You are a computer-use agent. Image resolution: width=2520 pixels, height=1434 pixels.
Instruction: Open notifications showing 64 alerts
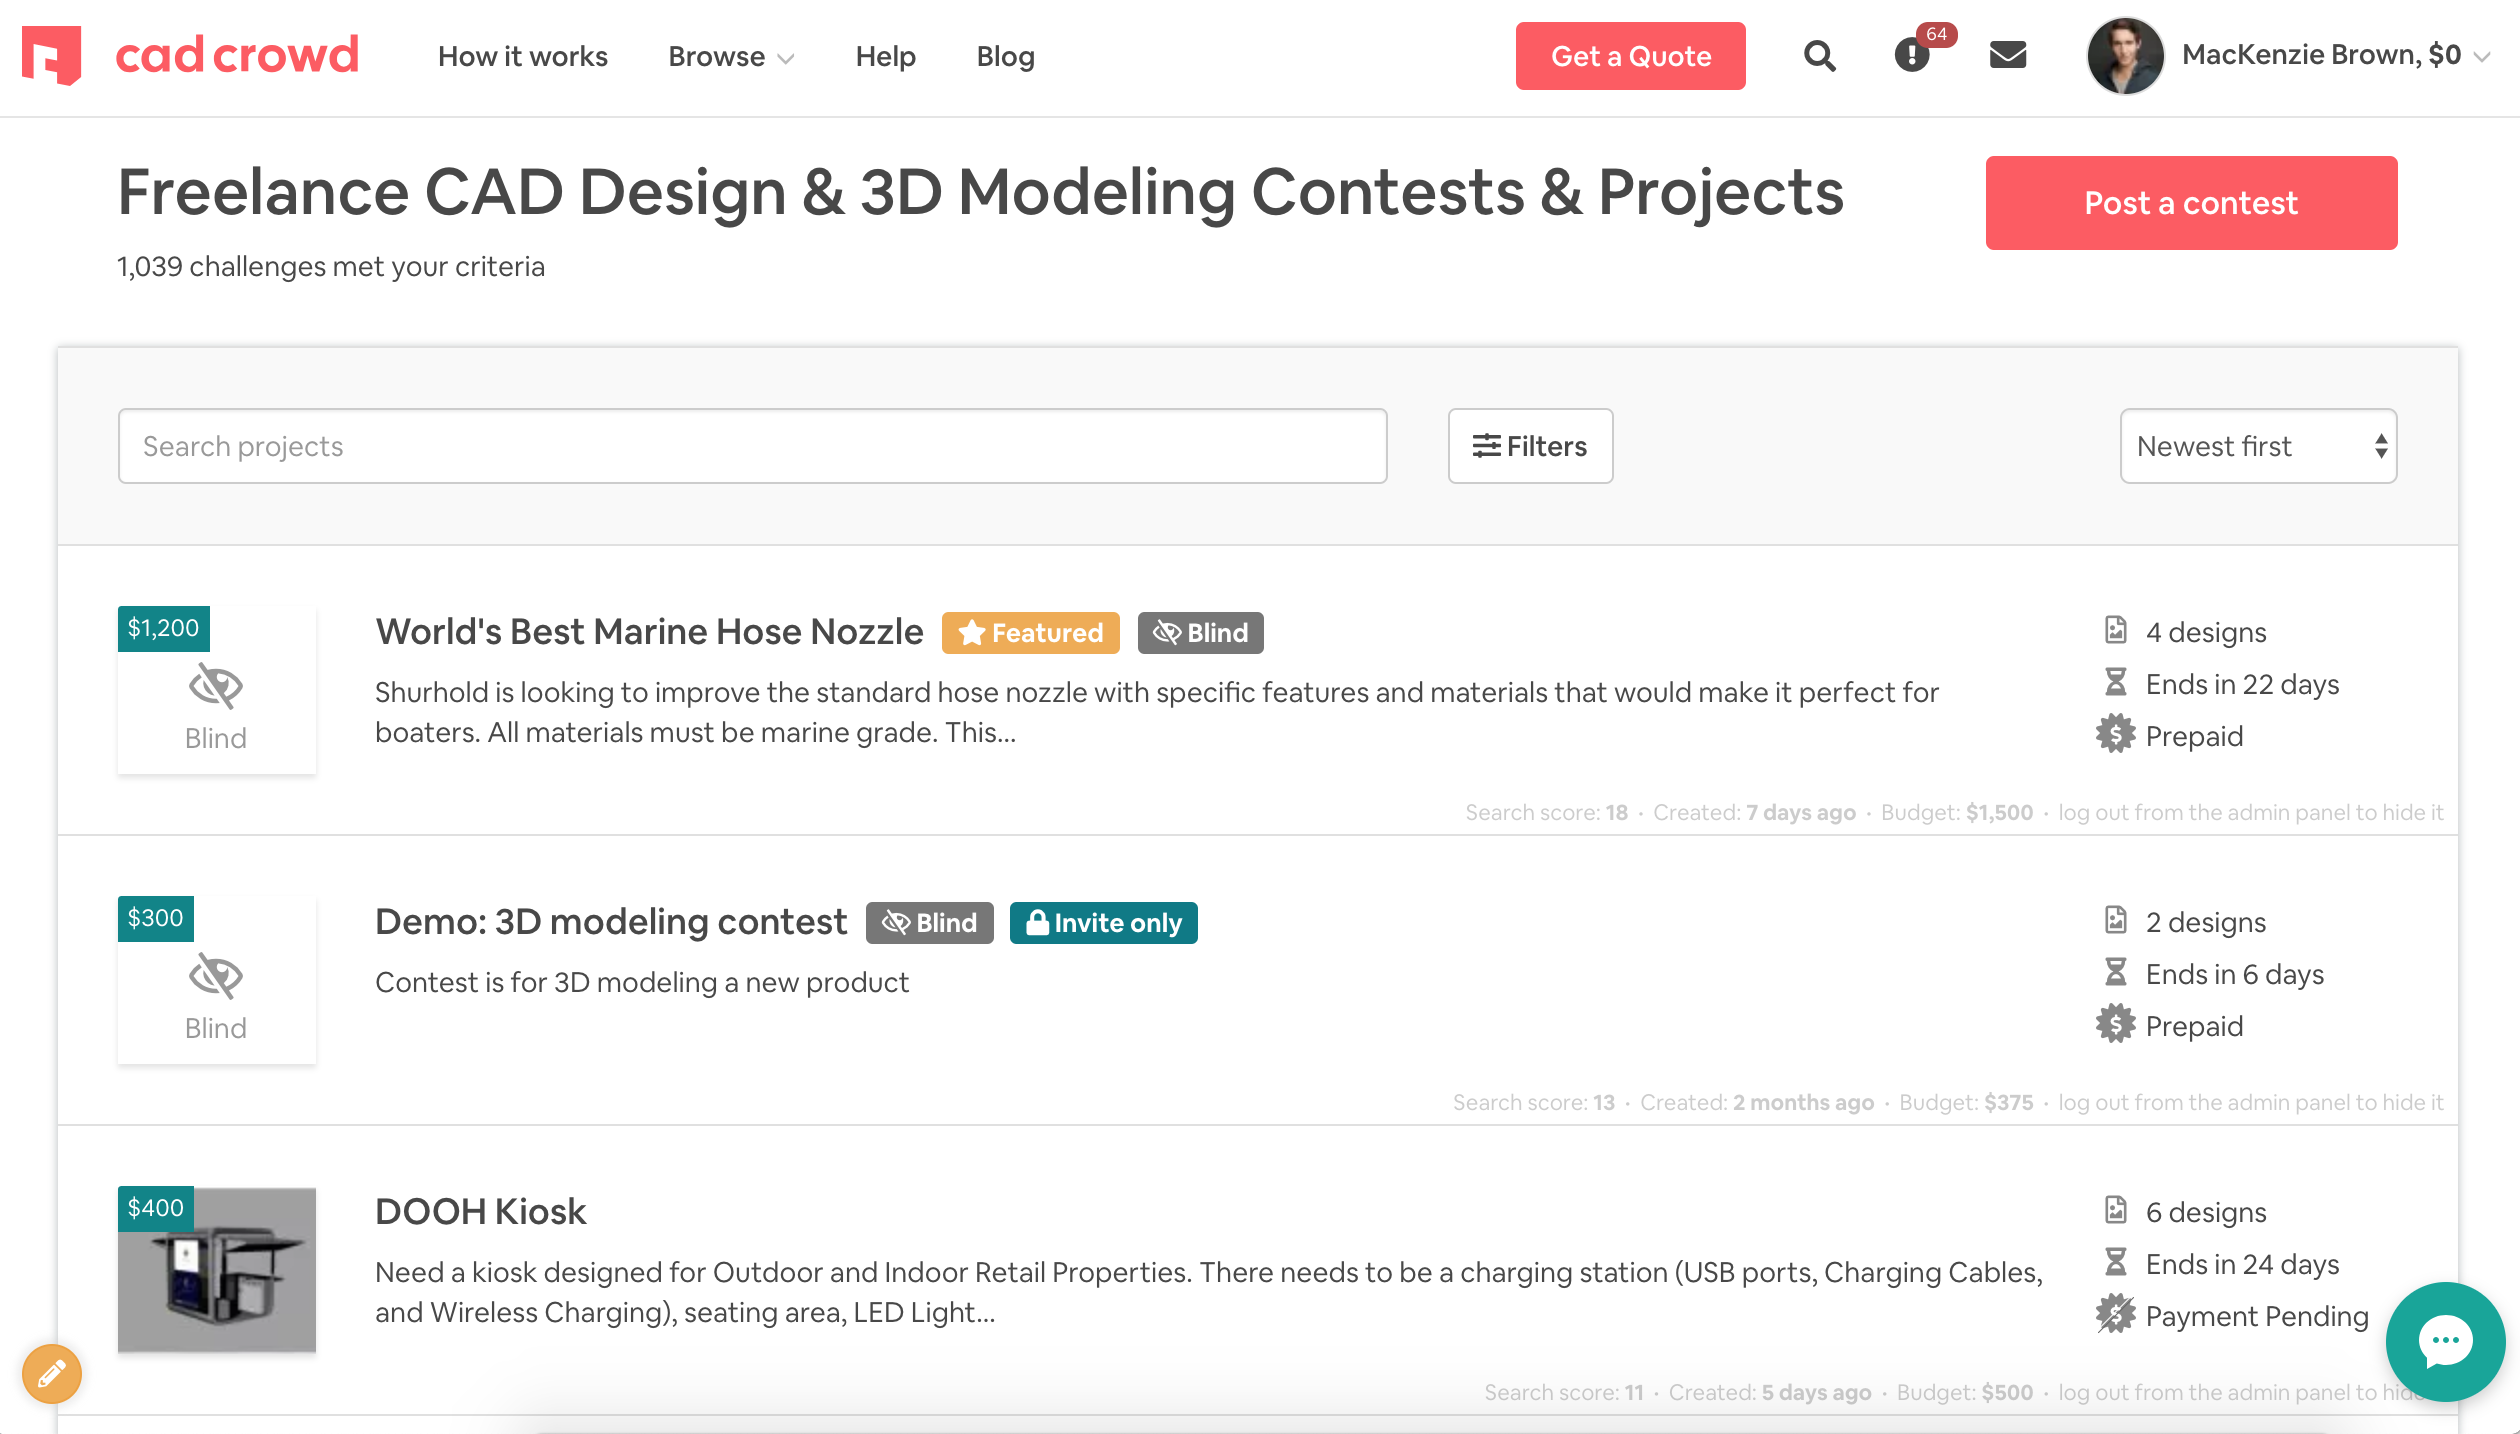click(1911, 57)
